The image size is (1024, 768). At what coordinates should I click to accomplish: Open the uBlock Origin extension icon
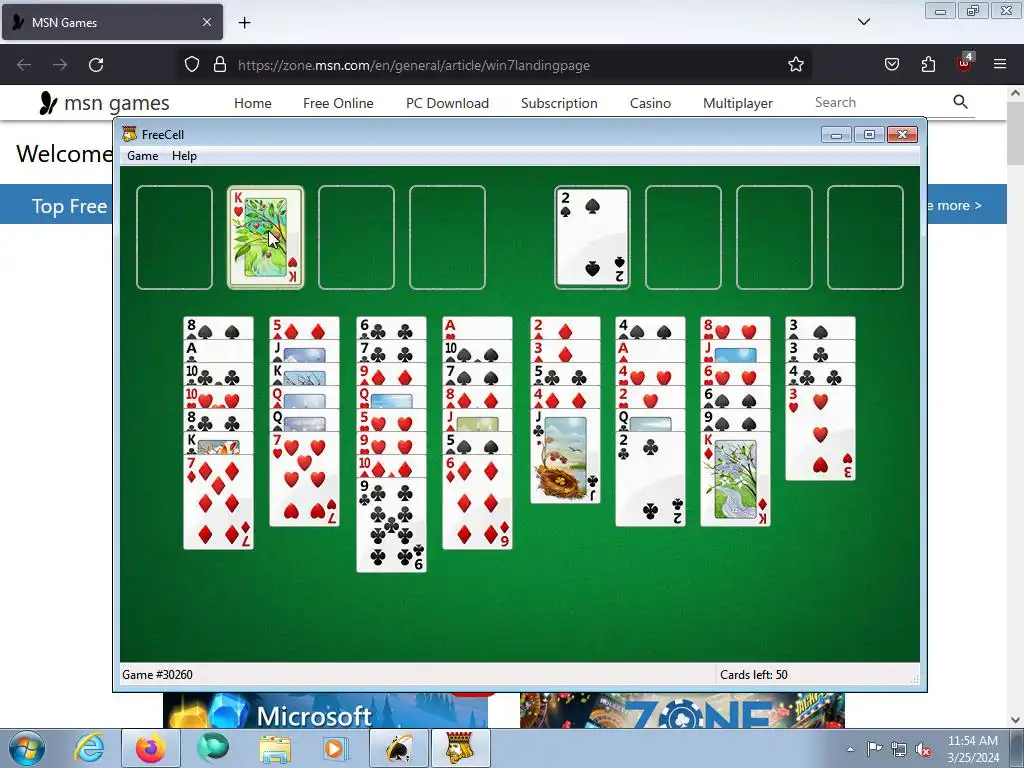point(965,63)
